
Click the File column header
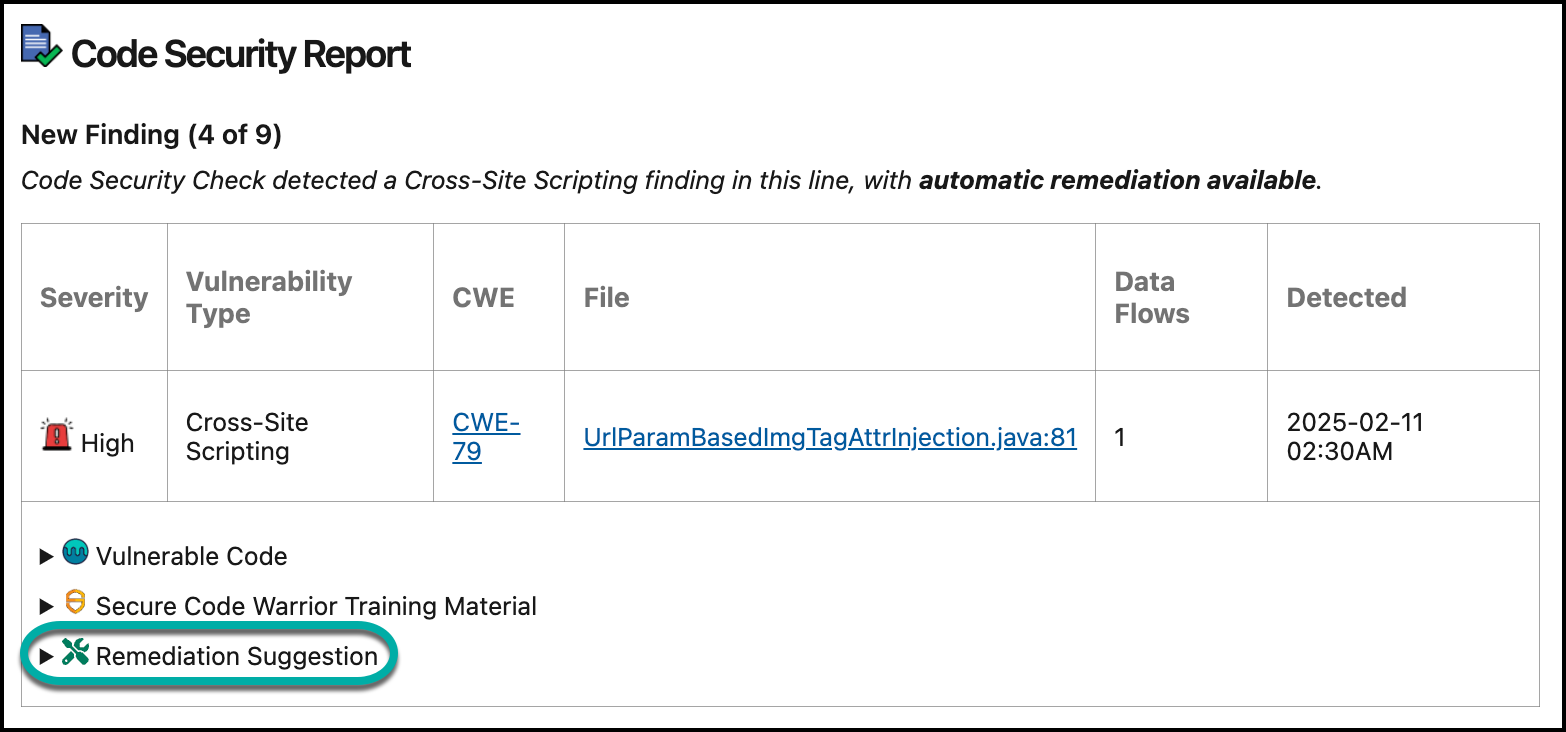607,298
